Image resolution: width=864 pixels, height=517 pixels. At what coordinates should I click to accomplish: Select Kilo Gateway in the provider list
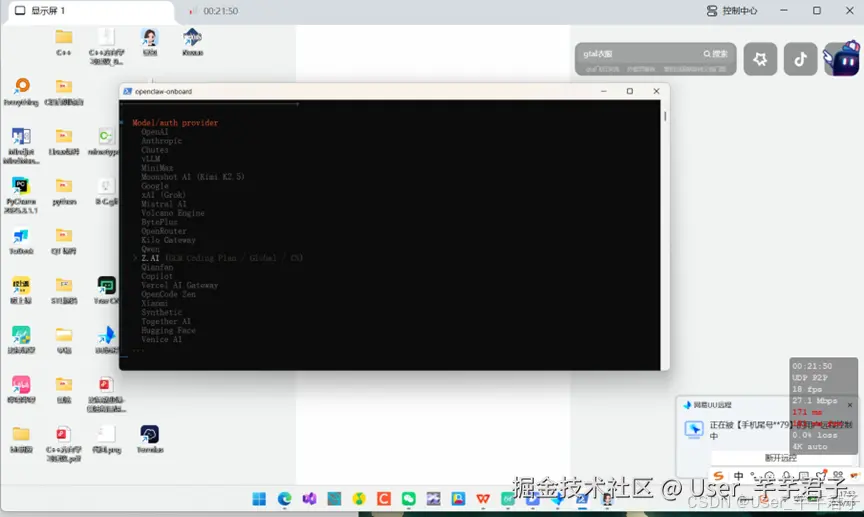(168, 240)
